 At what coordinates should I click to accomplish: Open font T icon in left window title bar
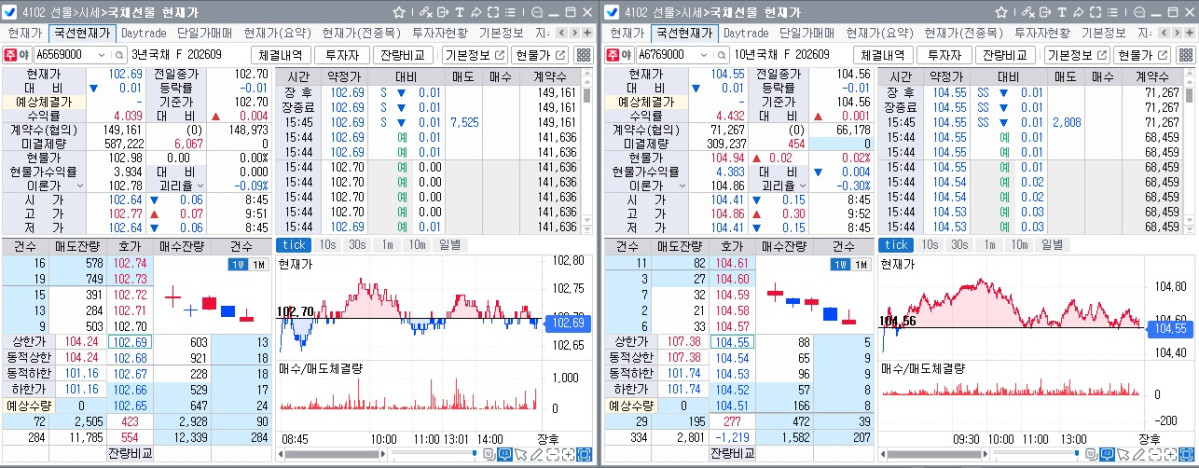coord(460,12)
